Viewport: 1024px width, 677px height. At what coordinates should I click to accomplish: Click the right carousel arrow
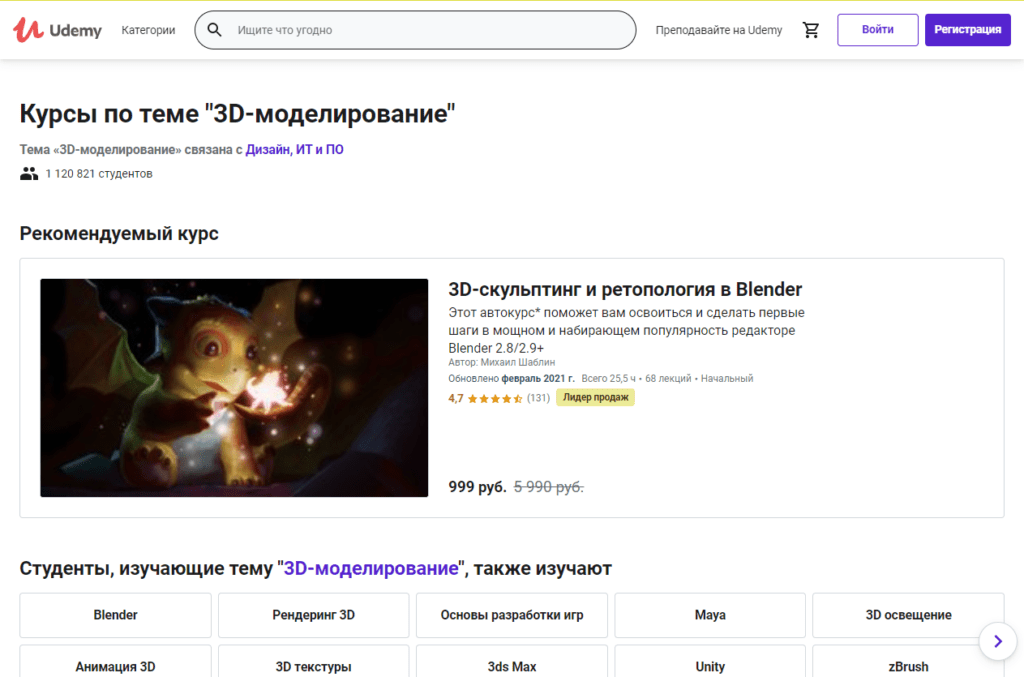pyautogui.click(x=997, y=641)
